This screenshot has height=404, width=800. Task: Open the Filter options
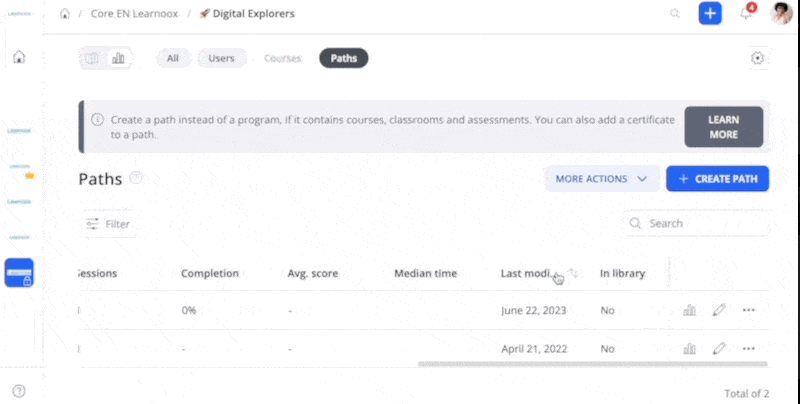click(108, 224)
